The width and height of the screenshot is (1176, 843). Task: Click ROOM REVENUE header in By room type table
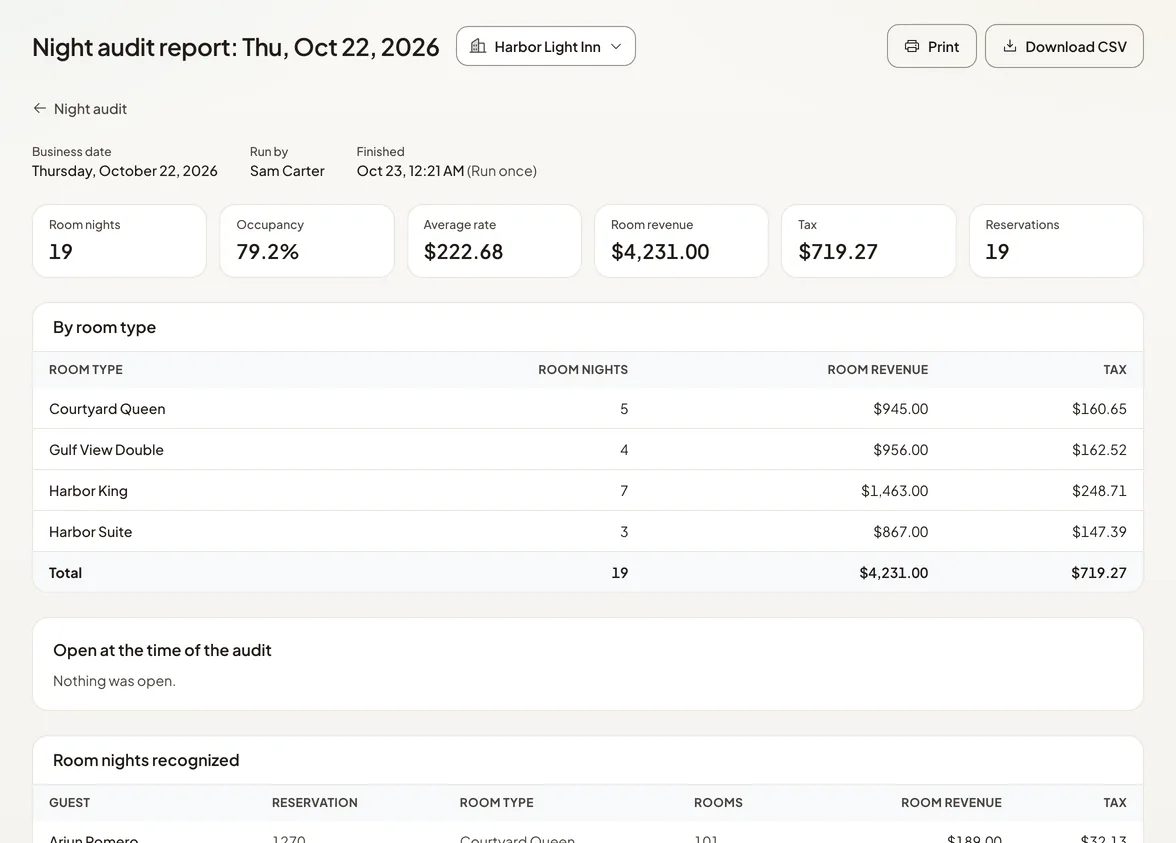click(878, 370)
